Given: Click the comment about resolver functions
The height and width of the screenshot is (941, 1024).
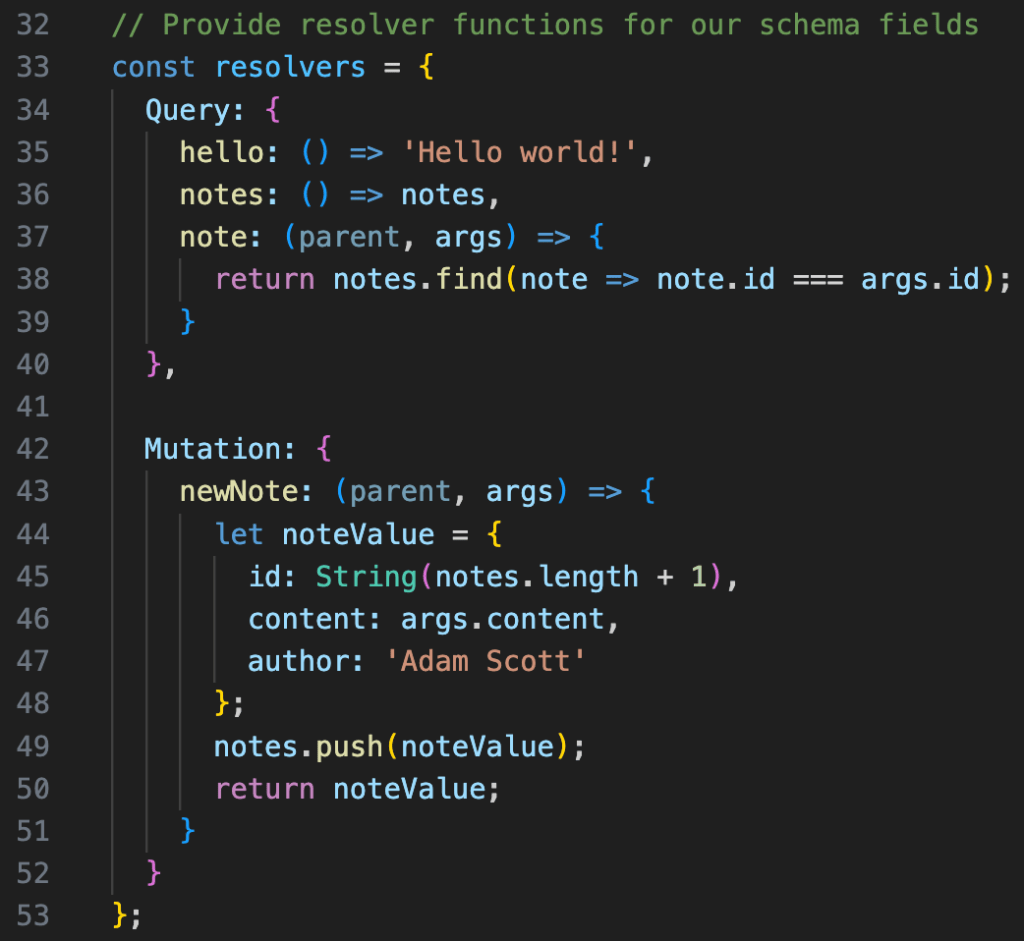Looking at the screenshot, I should click(x=545, y=24).
